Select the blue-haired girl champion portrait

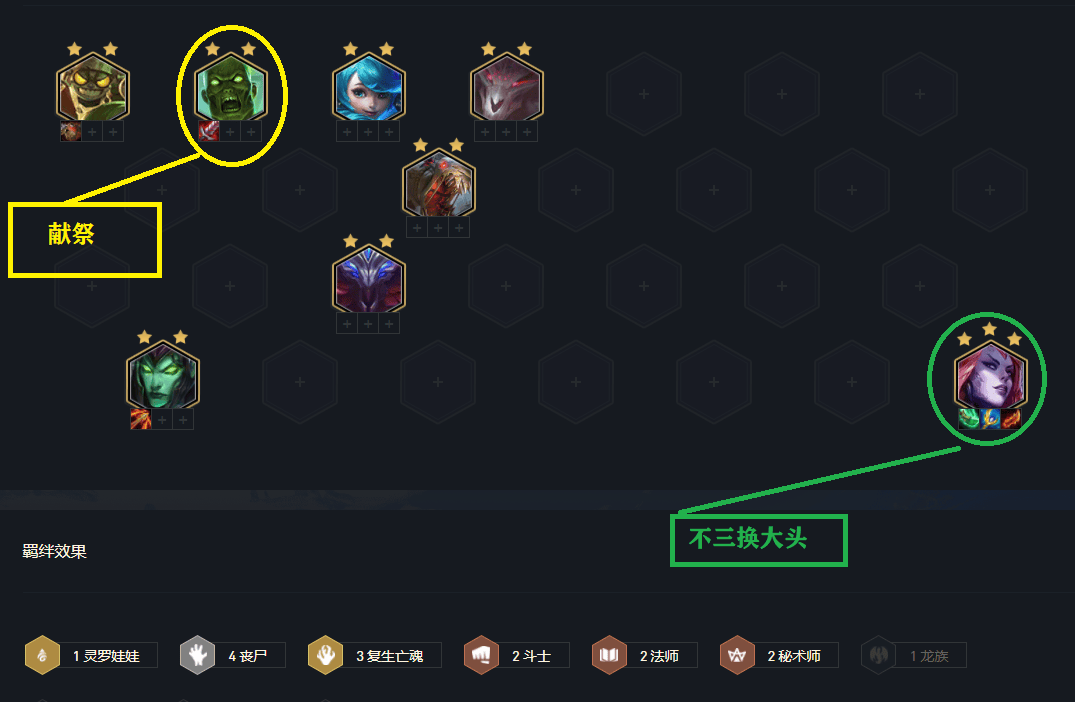[369, 88]
